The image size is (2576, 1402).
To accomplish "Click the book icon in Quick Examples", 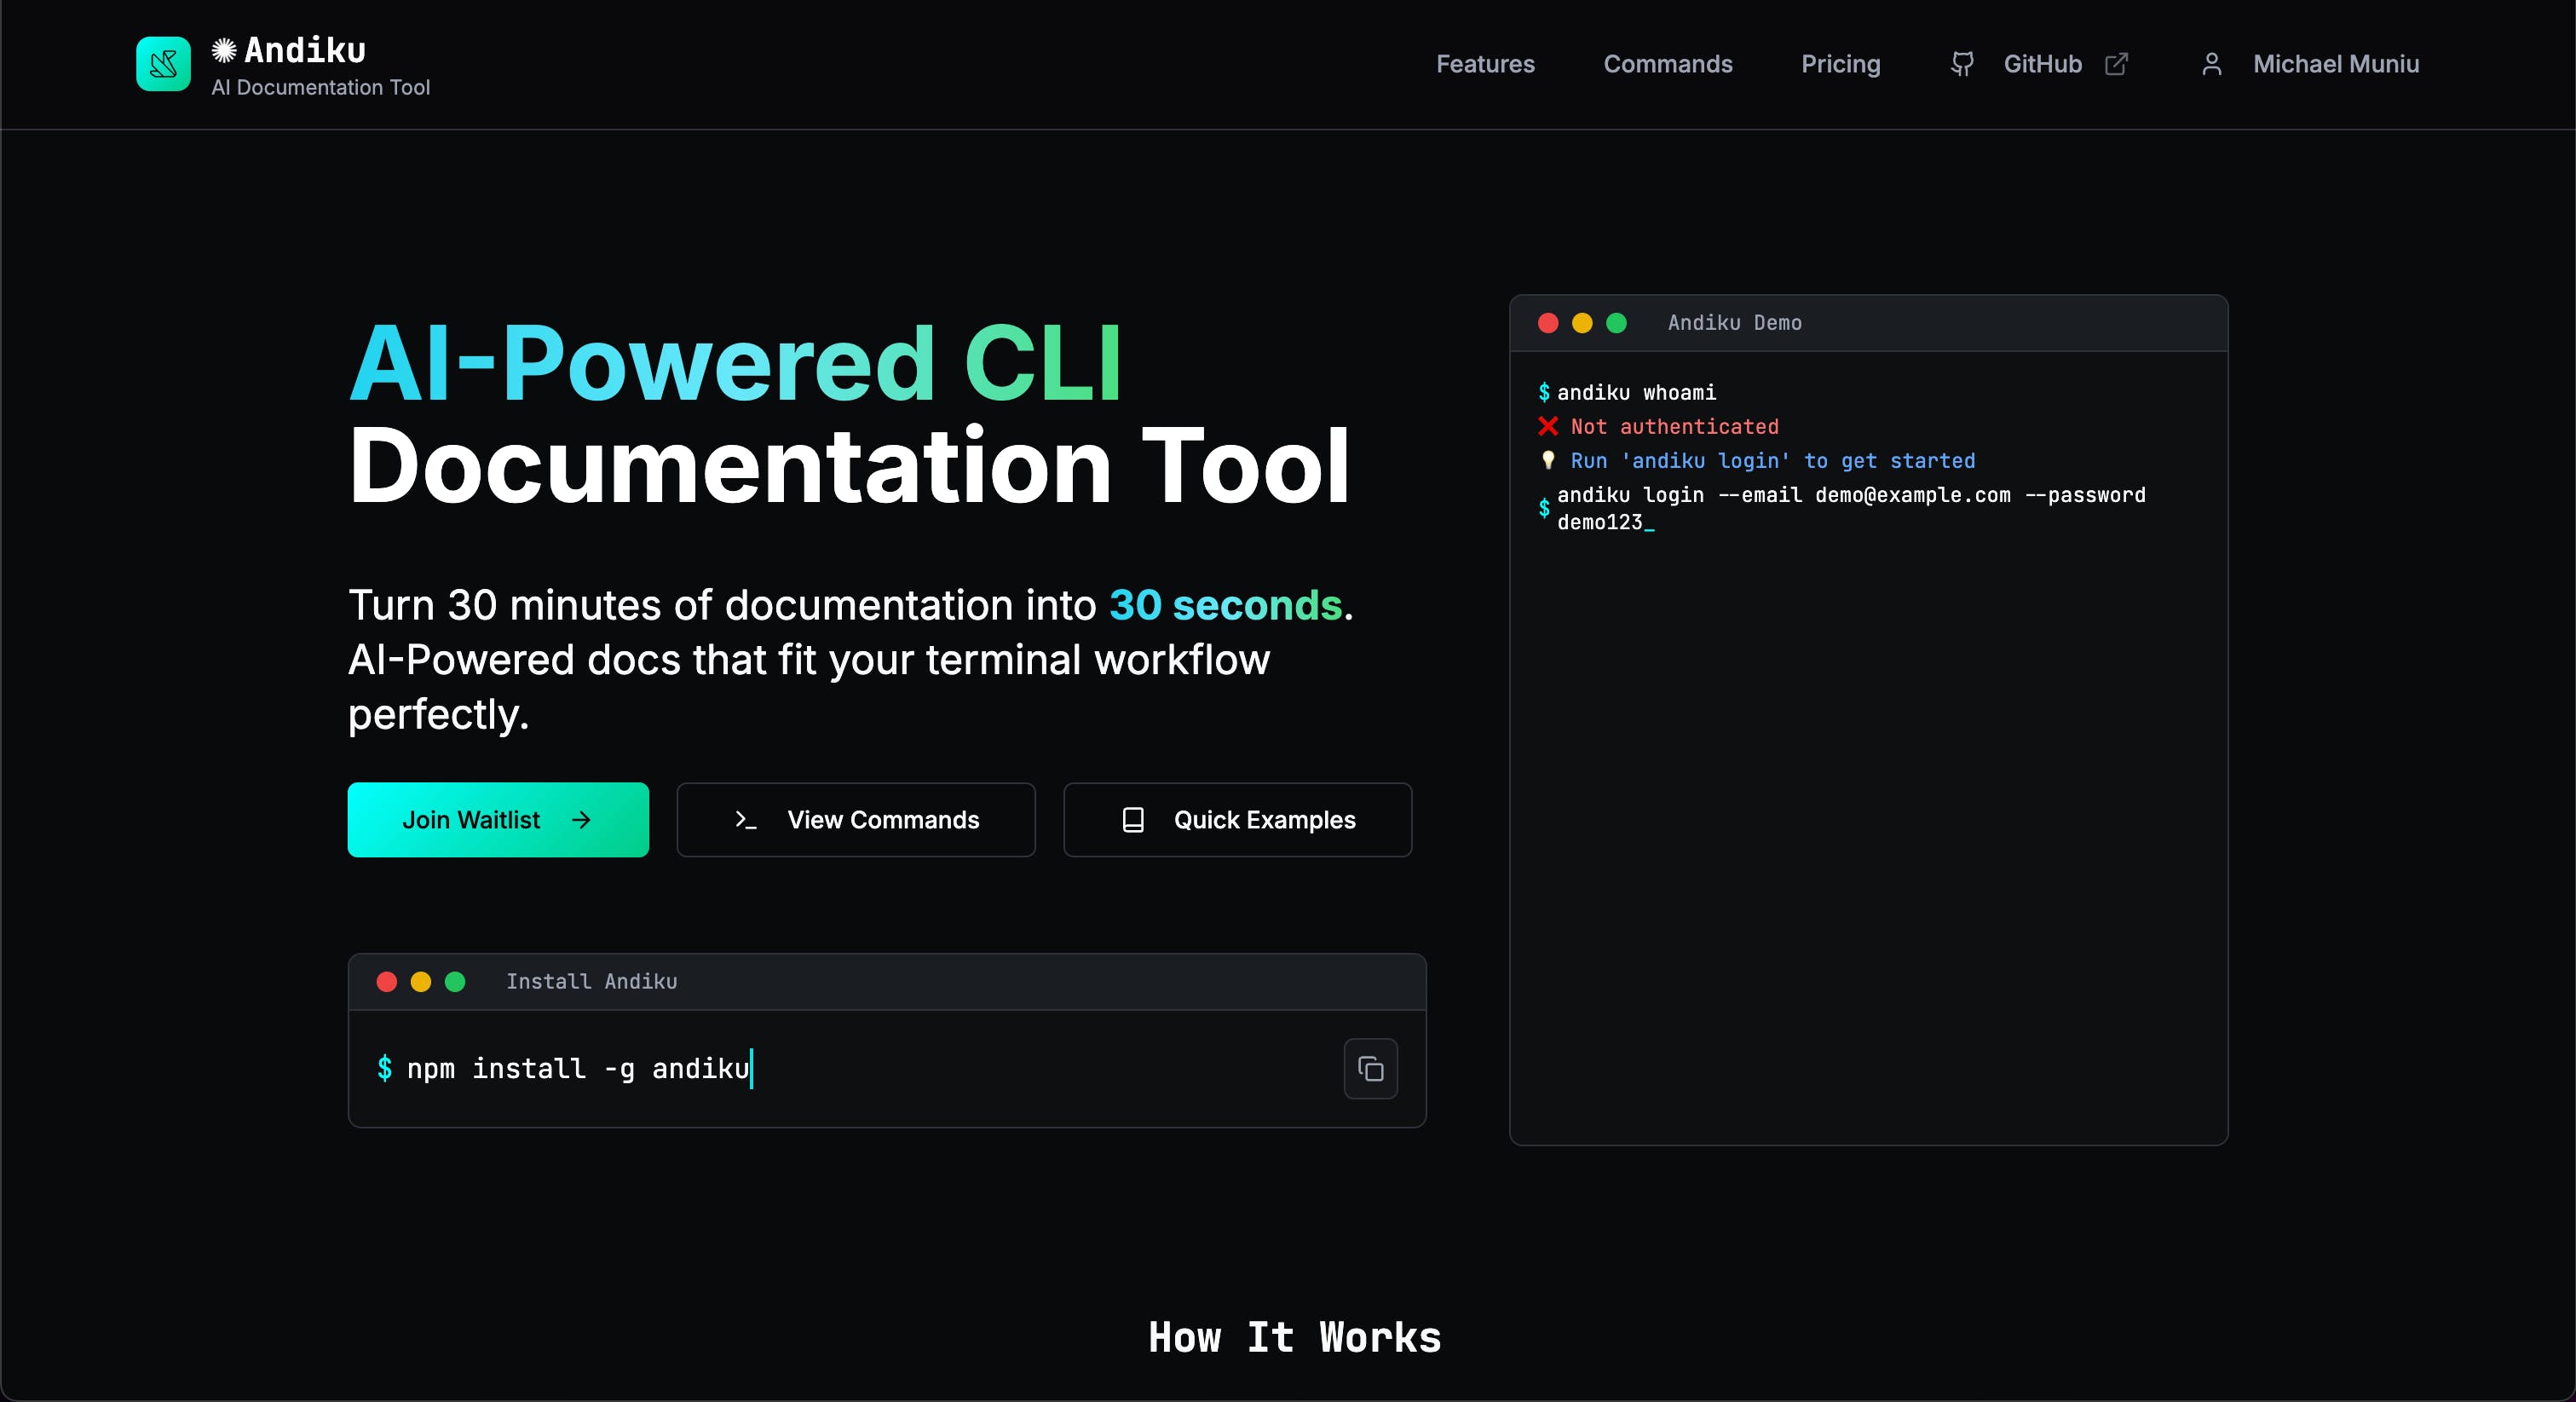I will (x=1132, y=820).
